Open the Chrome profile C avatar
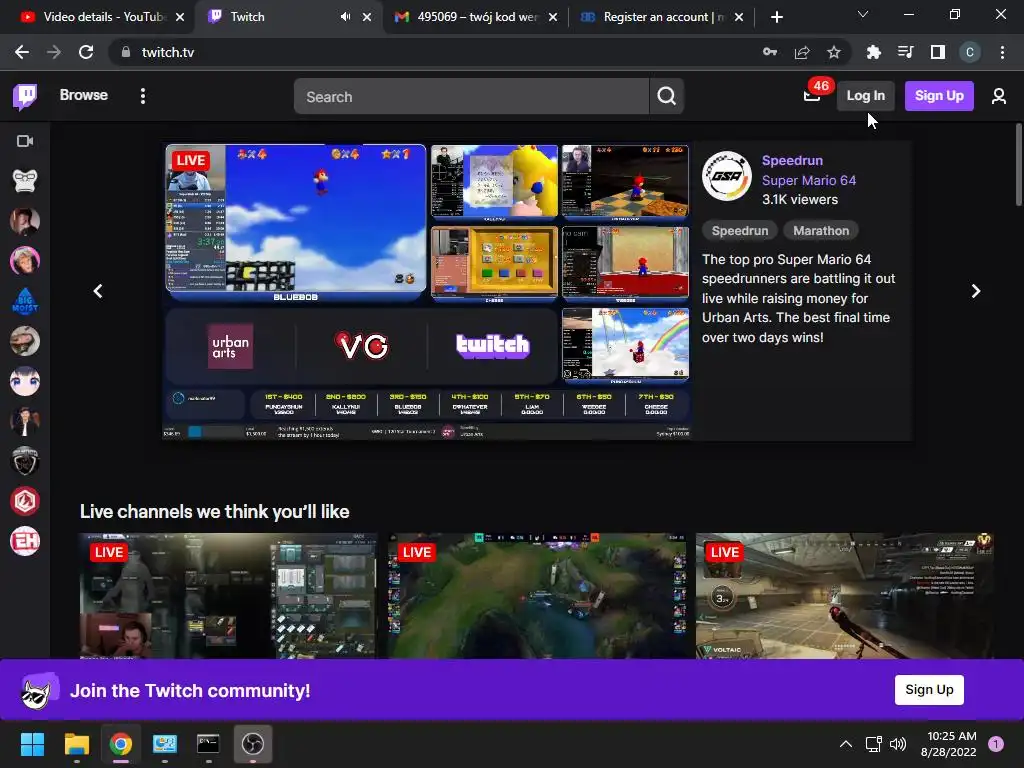 [x=969, y=52]
